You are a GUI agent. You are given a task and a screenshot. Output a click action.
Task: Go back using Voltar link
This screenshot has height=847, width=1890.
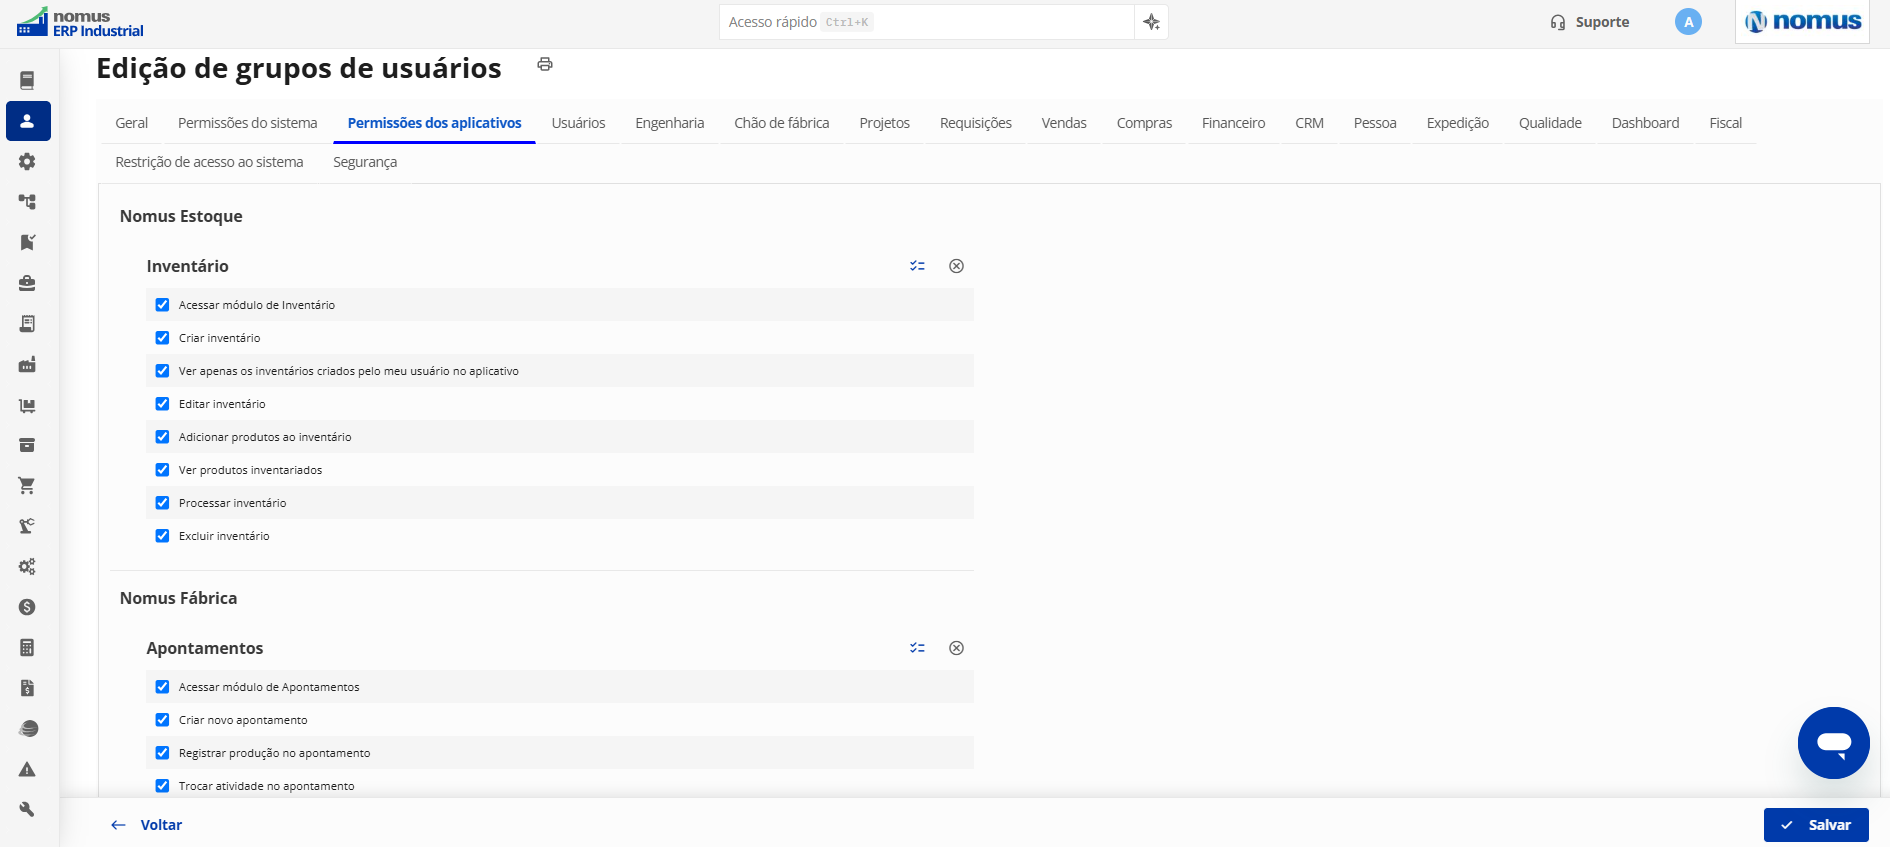click(x=147, y=825)
